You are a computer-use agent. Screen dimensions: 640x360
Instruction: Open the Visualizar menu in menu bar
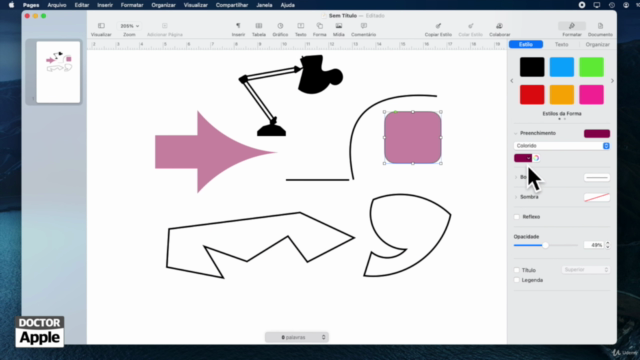196,5
